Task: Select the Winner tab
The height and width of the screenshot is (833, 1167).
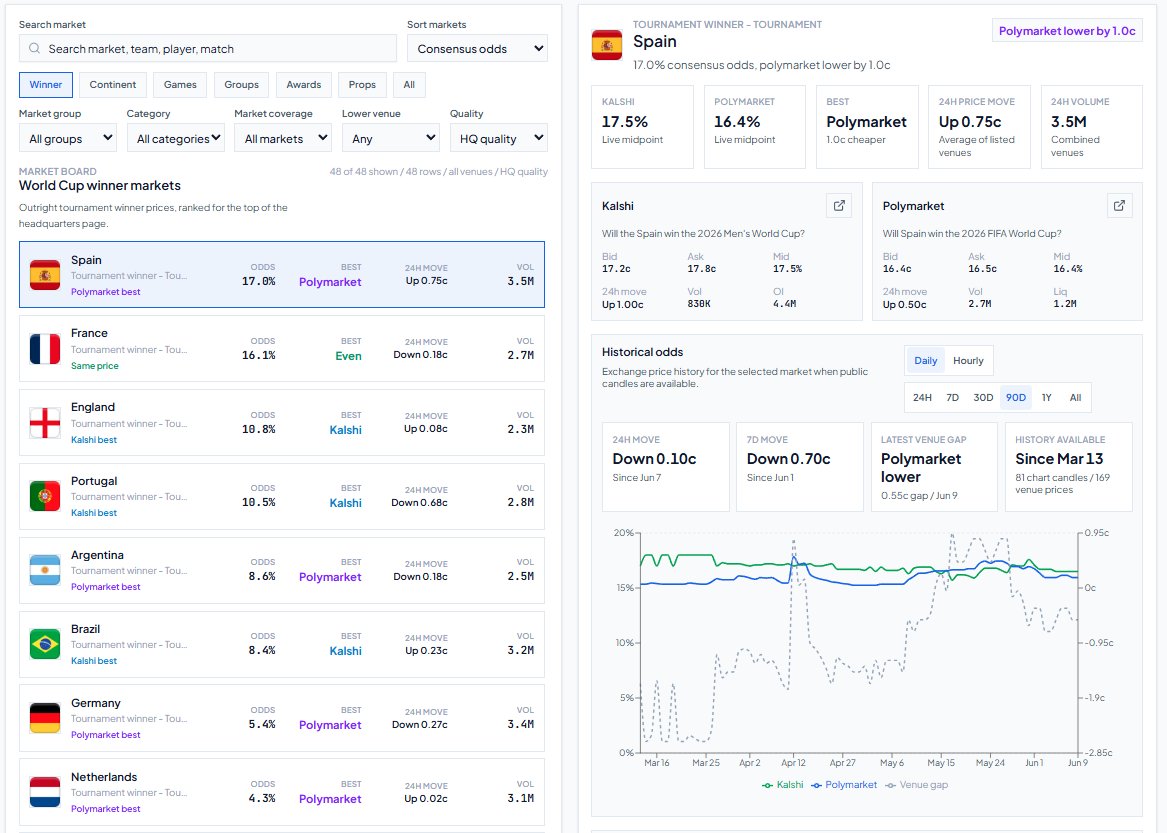Action: (x=45, y=85)
